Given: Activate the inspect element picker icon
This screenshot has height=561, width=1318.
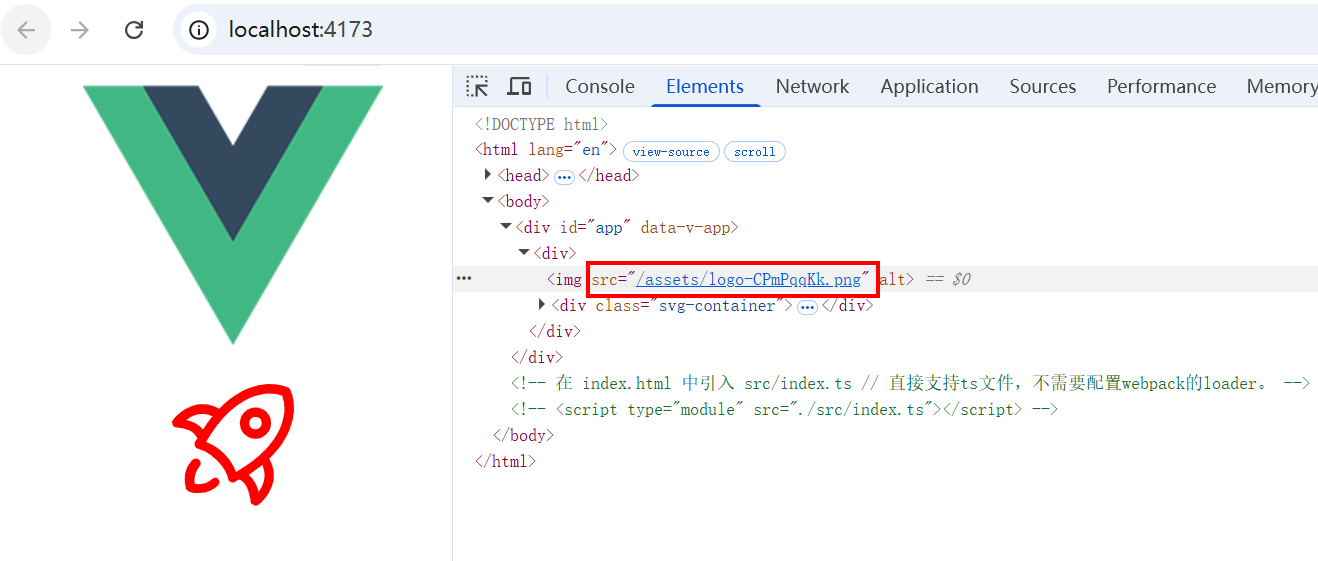Looking at the screenshot, I should click(x=477, y=86).
